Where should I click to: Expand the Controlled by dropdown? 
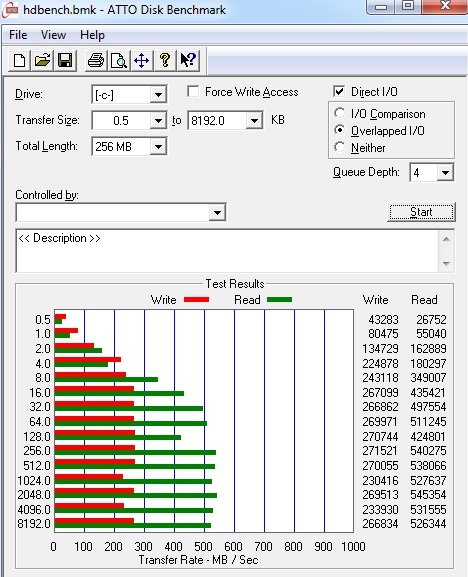pyautogui.click(x=217, y=213)
